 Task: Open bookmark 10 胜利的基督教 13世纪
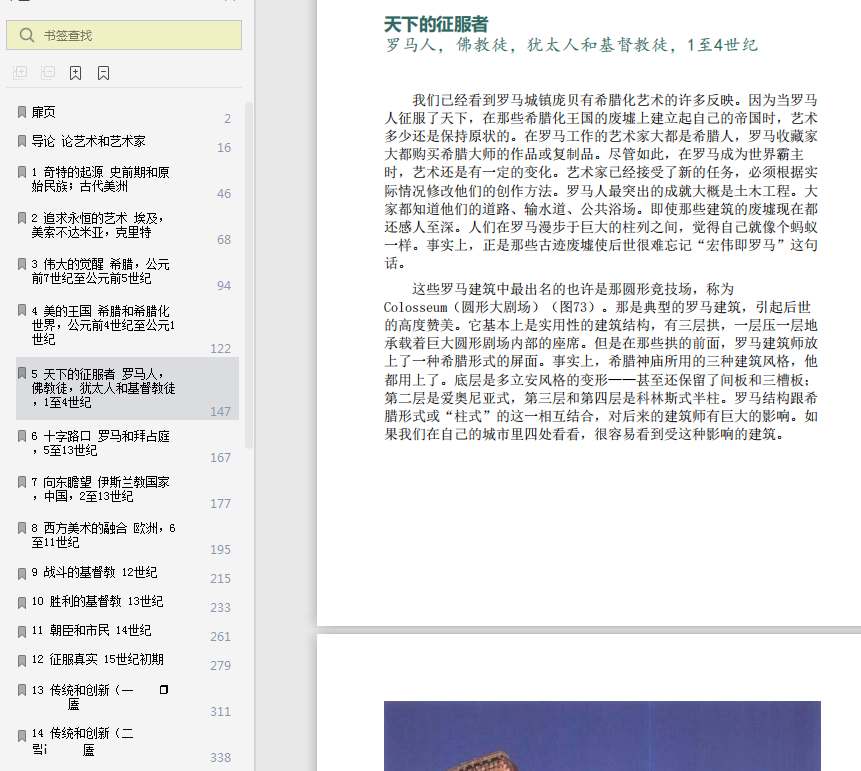click(x=97, y=601)
